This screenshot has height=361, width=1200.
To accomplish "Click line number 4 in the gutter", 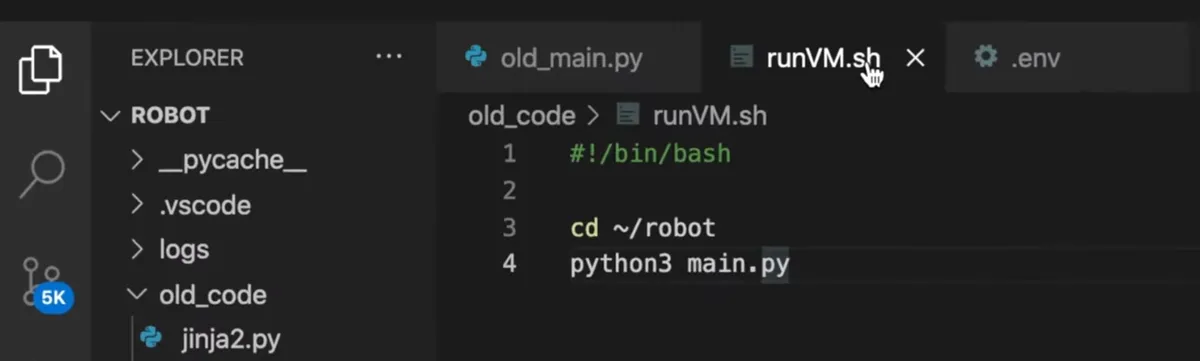I will [x=510, y=265].
